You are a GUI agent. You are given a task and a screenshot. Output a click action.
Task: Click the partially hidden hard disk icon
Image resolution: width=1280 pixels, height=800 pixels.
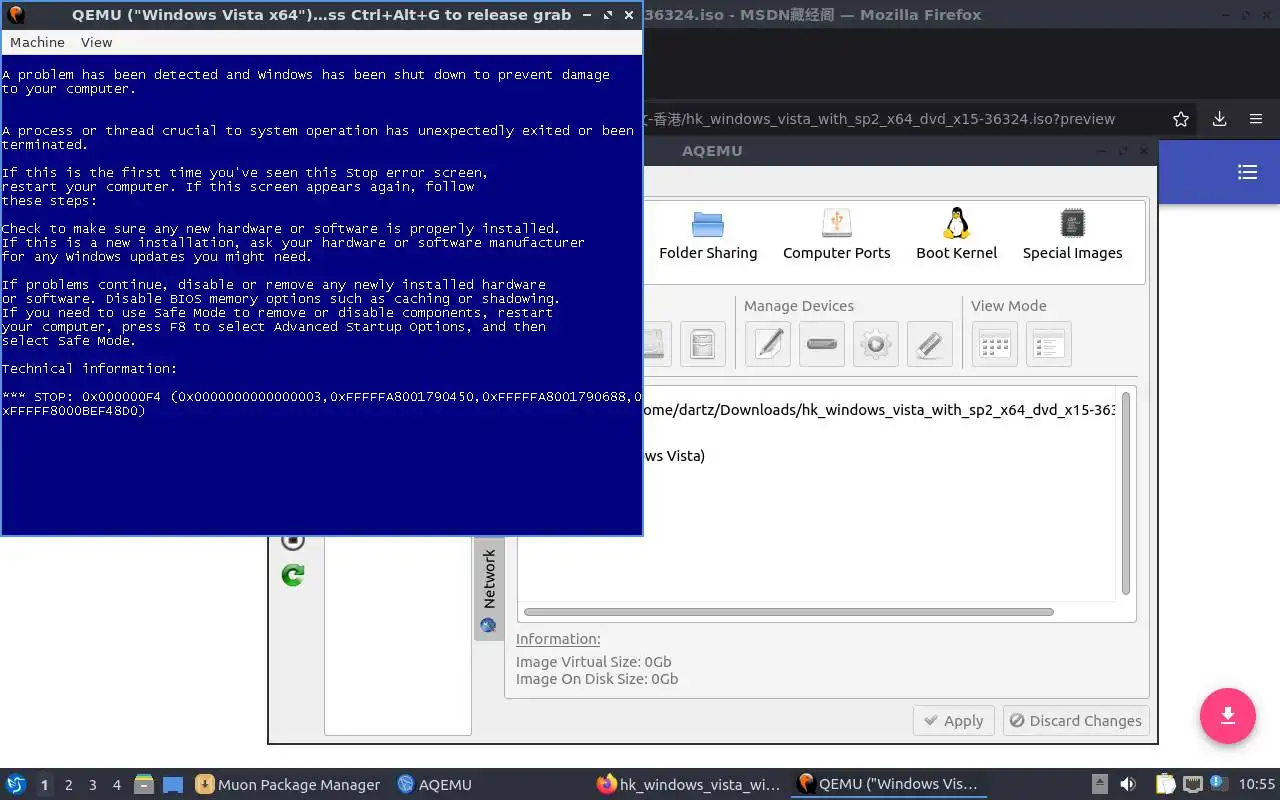coord(657,344)
